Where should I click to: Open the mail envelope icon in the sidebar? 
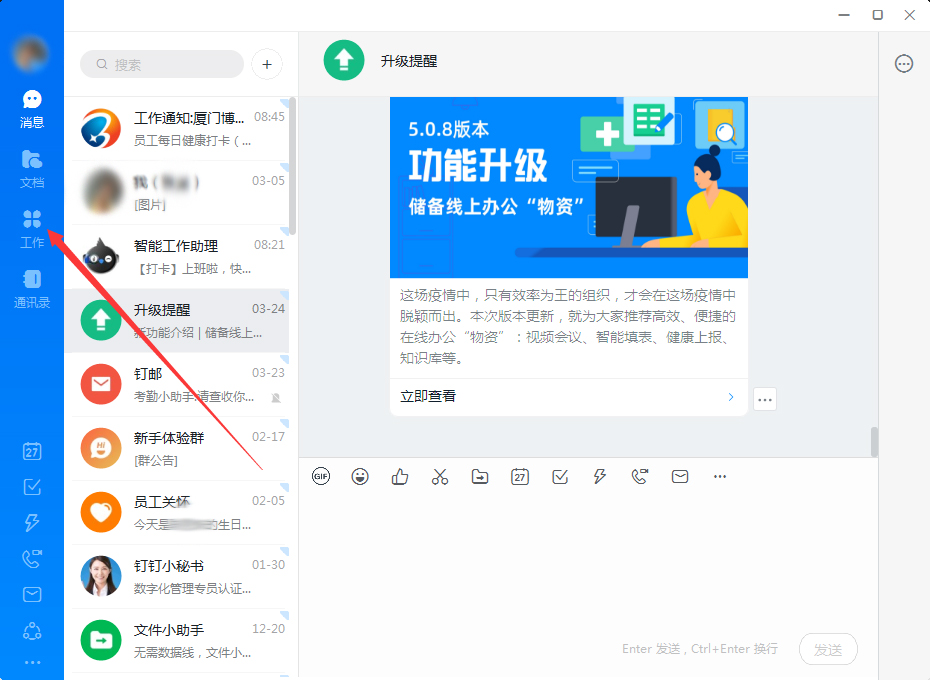pyautogui.click(x=31, y=594)
